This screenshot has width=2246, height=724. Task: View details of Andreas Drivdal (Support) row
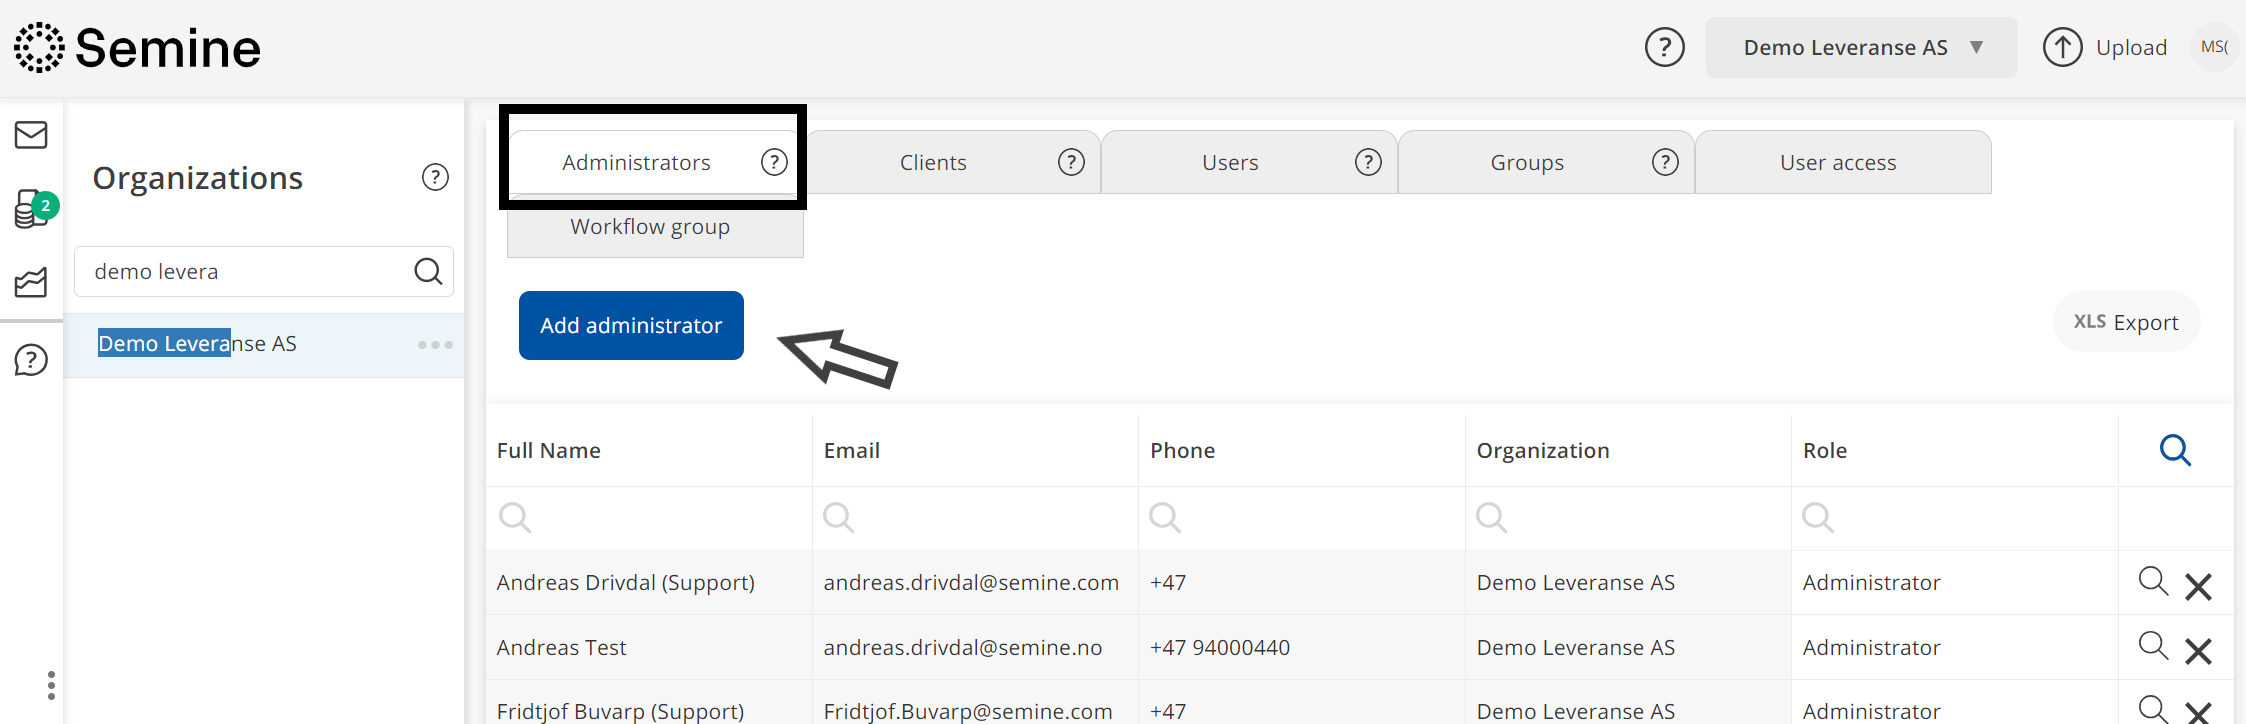coord(2152,581)
